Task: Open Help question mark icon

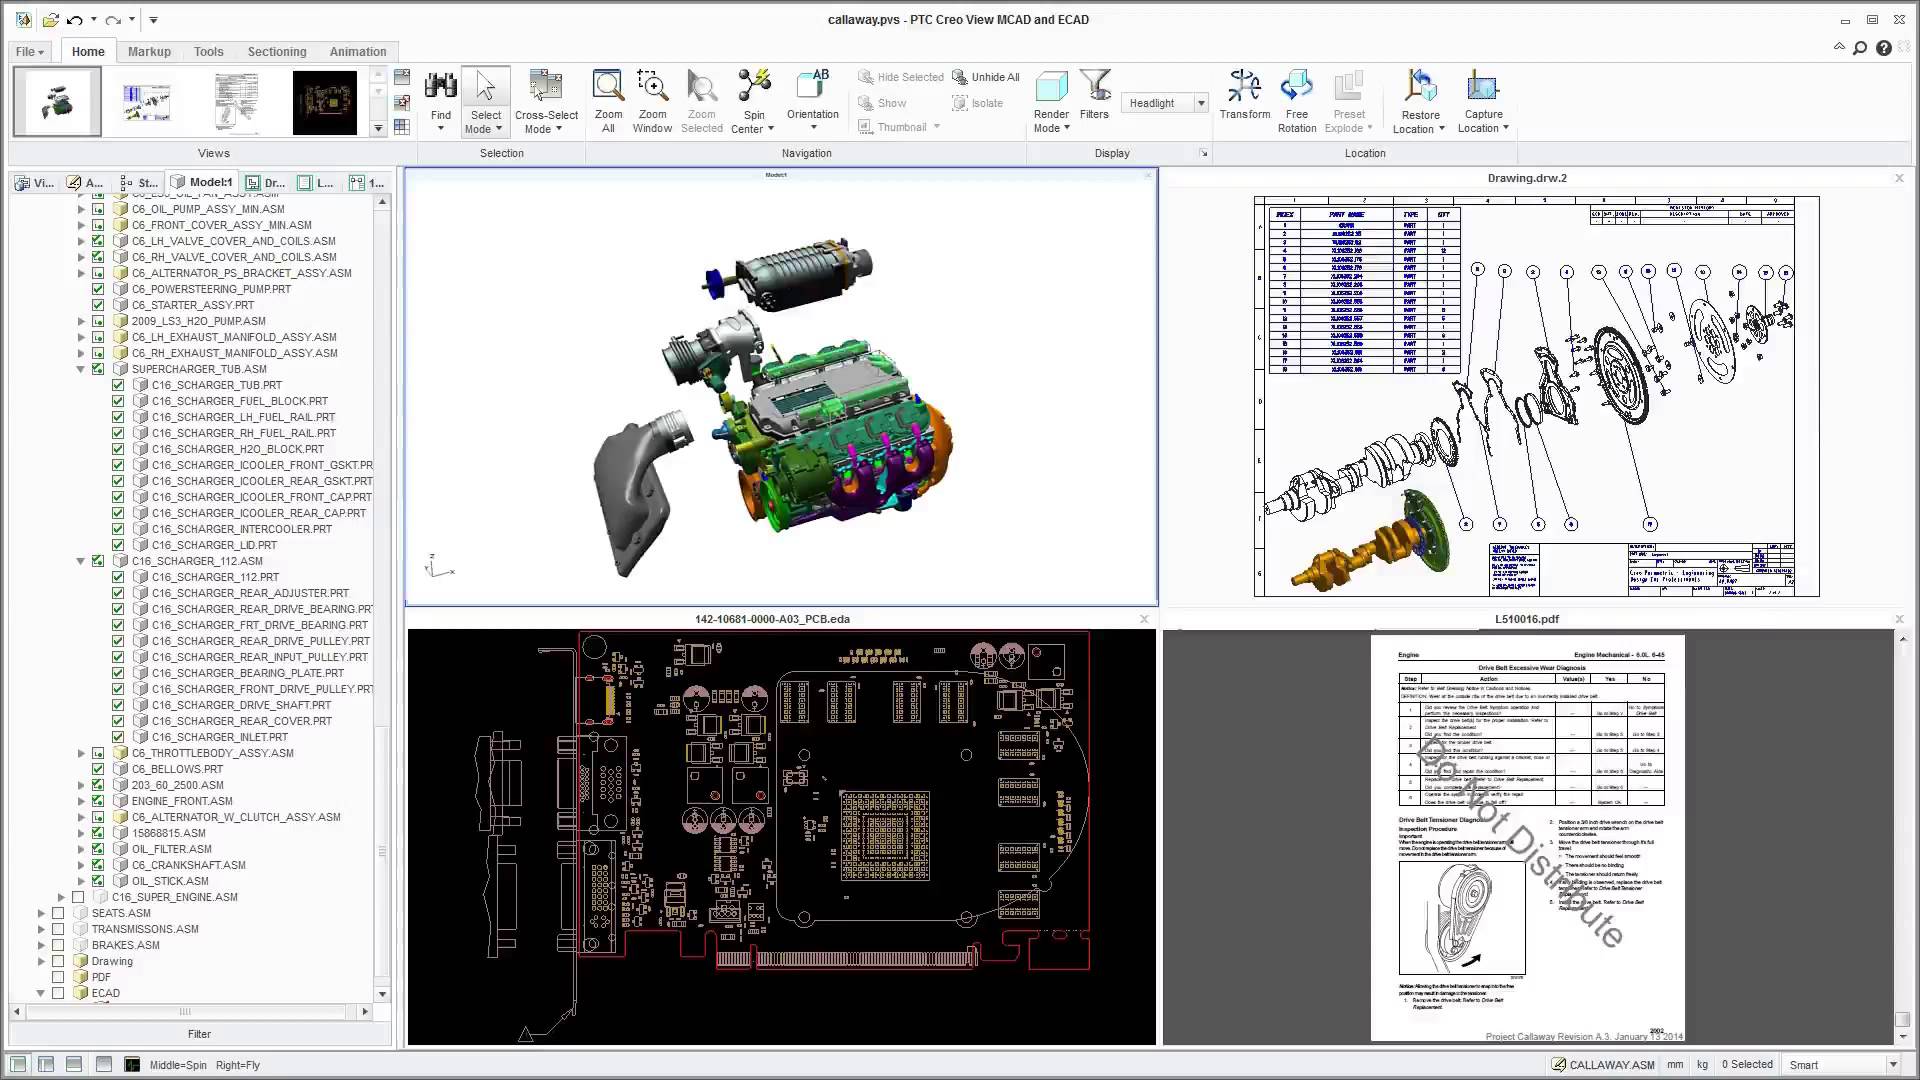Action: click(1884, 48)
